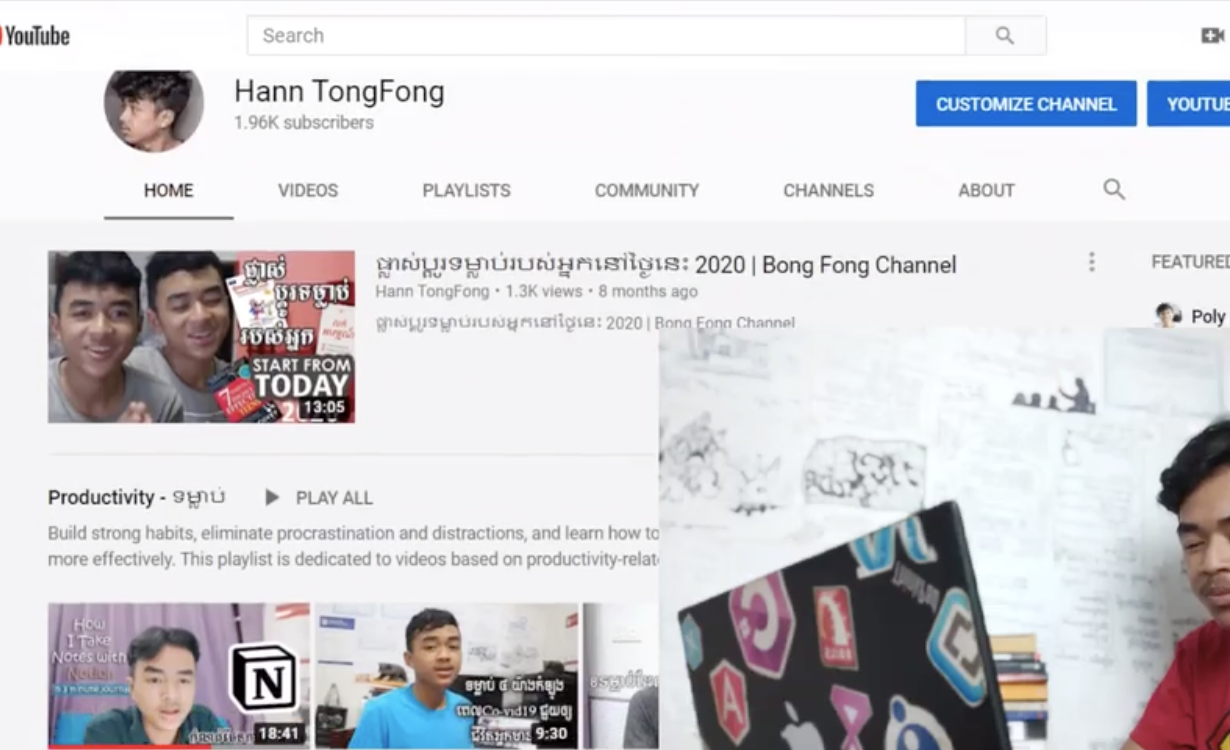Click the 1.96K subscribers text
This screenshot has width=1230, height=750.
point(304,123)
